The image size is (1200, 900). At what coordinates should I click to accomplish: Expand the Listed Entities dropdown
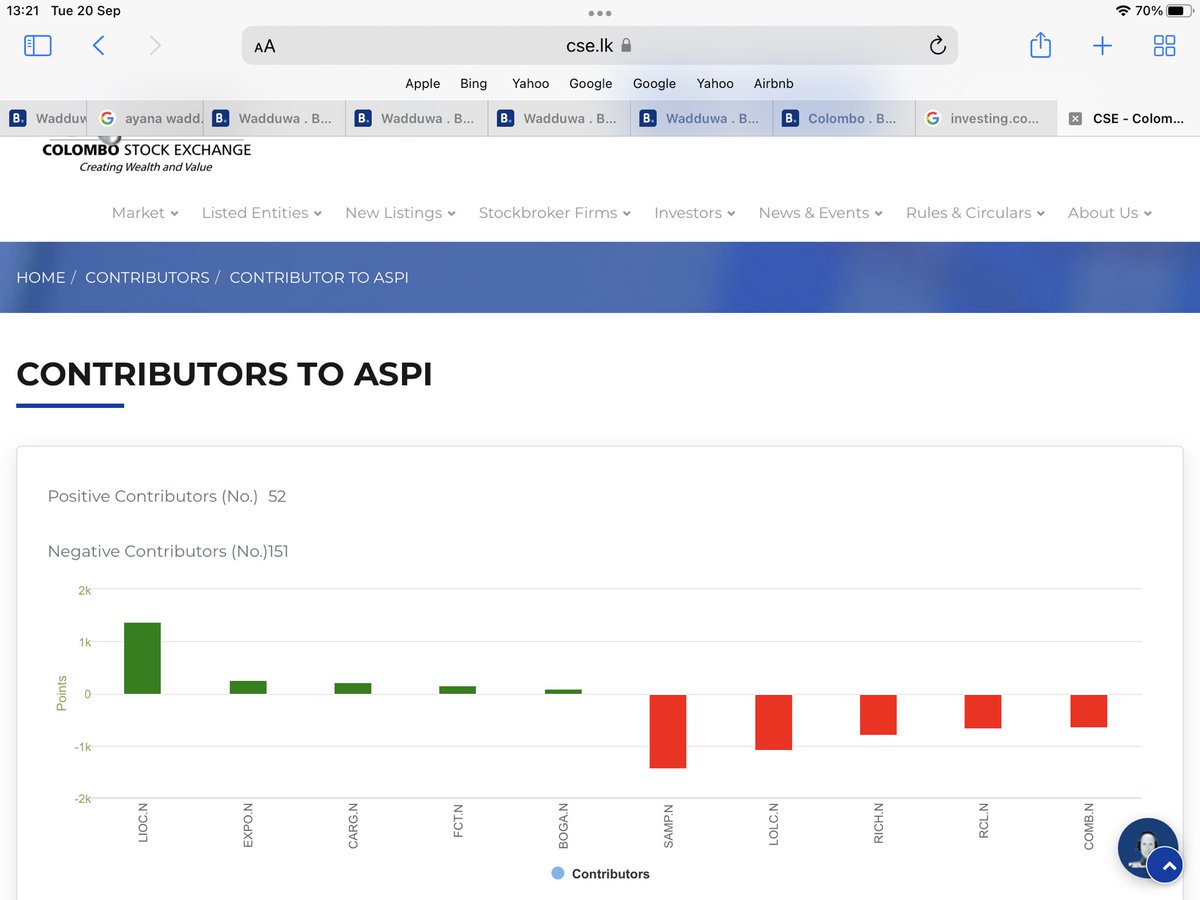click(x=262, y=213)
